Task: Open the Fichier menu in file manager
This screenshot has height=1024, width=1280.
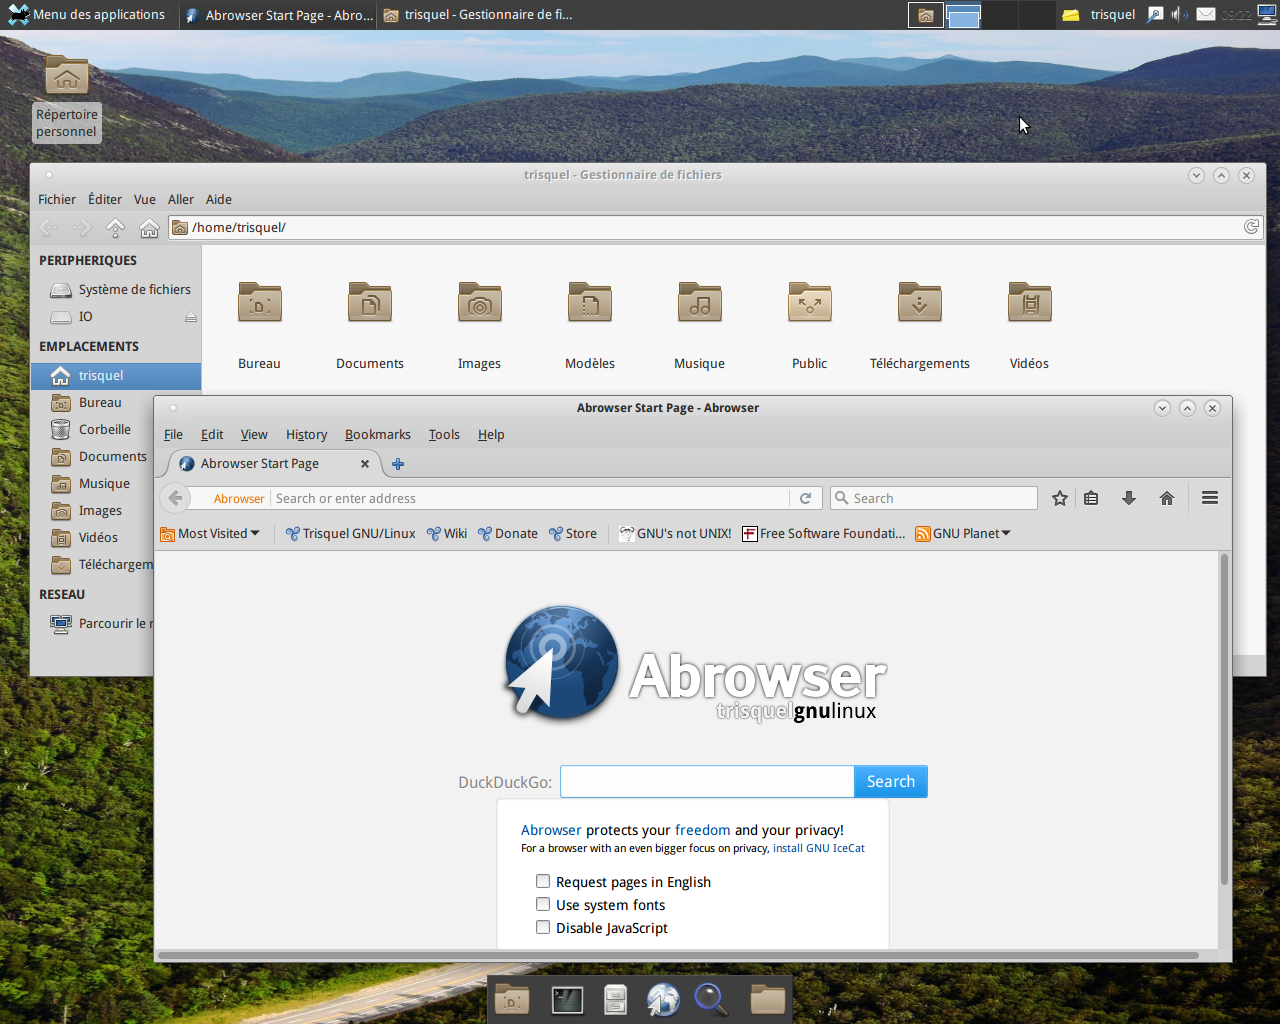Action: tap(57, 200)
